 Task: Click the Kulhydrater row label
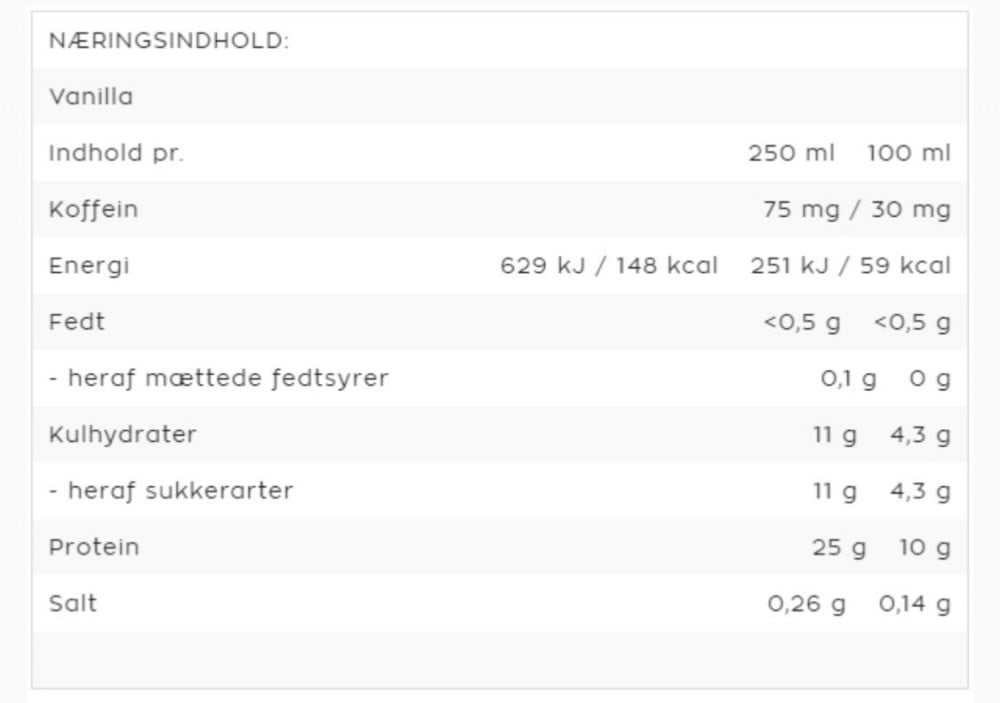click(x=122, y=434)
